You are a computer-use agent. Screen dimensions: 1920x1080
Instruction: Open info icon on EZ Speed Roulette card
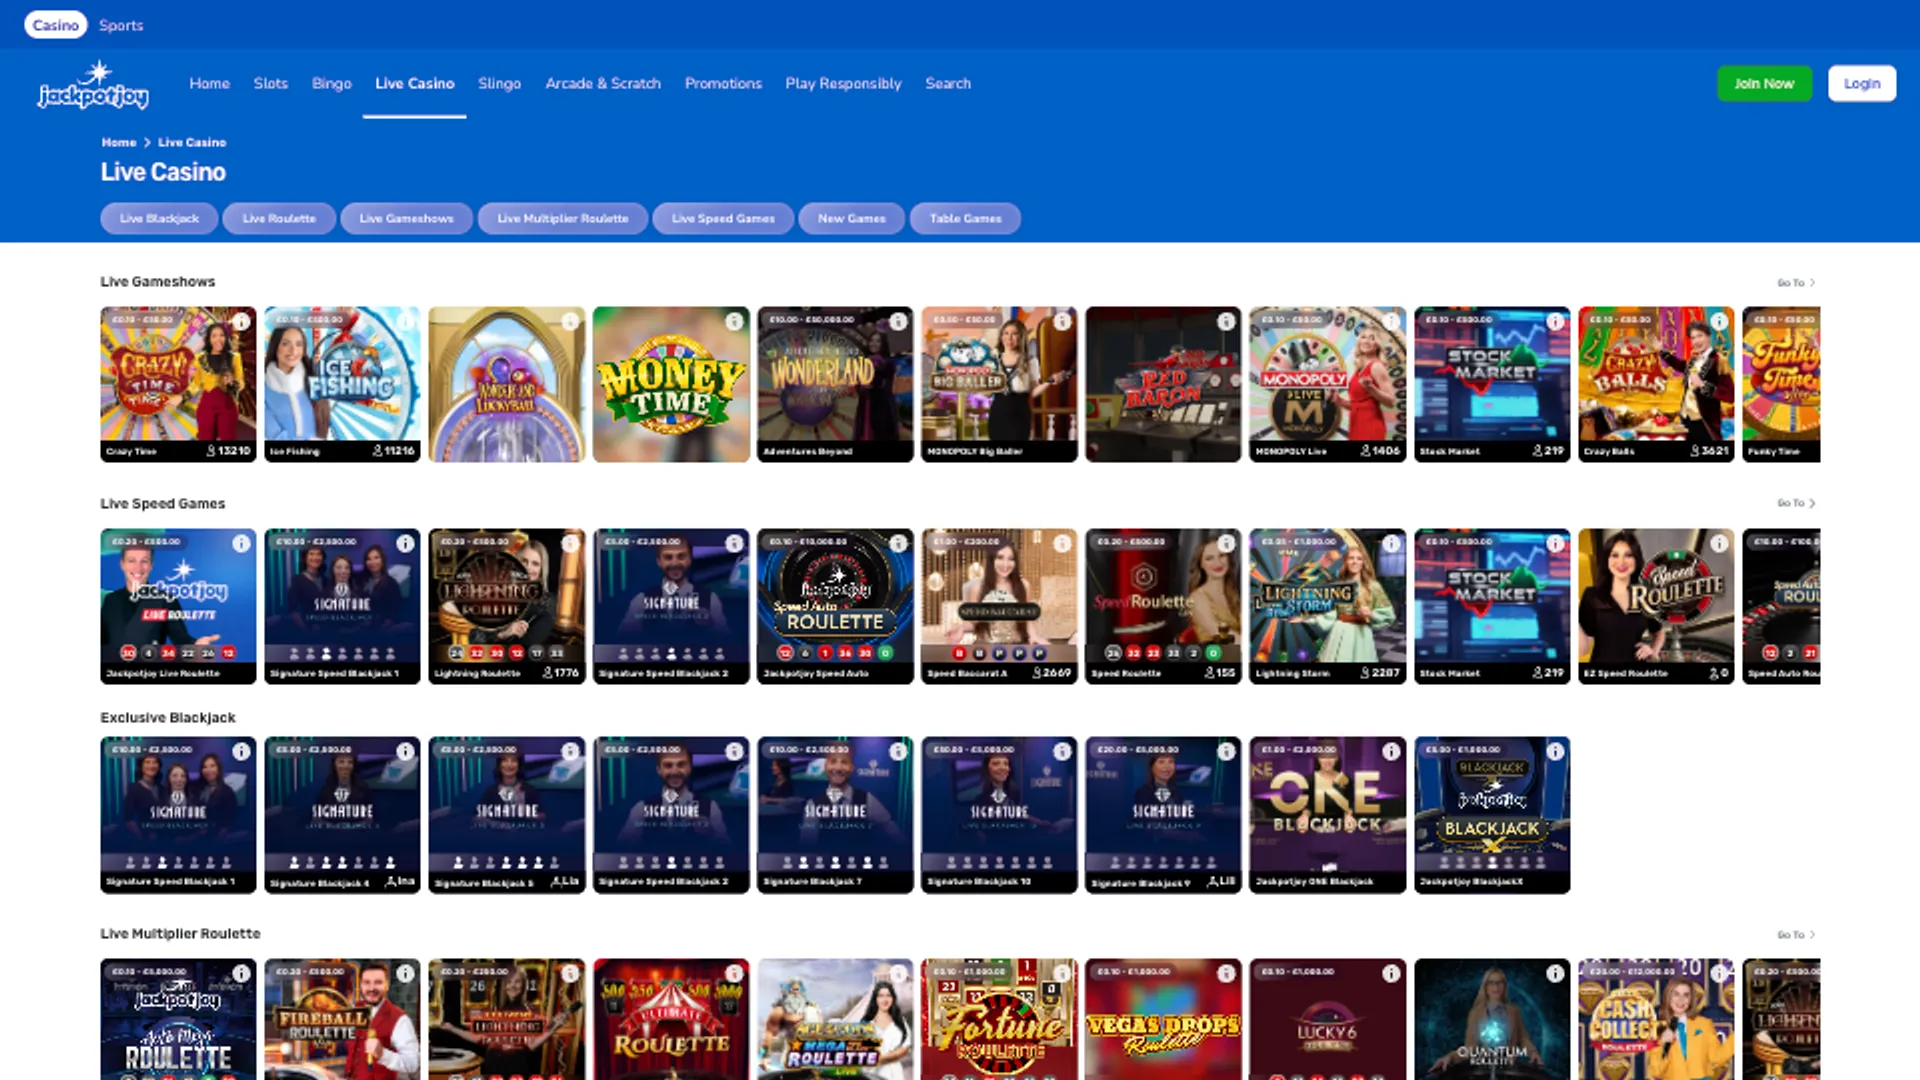click(x=1718, y=543)
